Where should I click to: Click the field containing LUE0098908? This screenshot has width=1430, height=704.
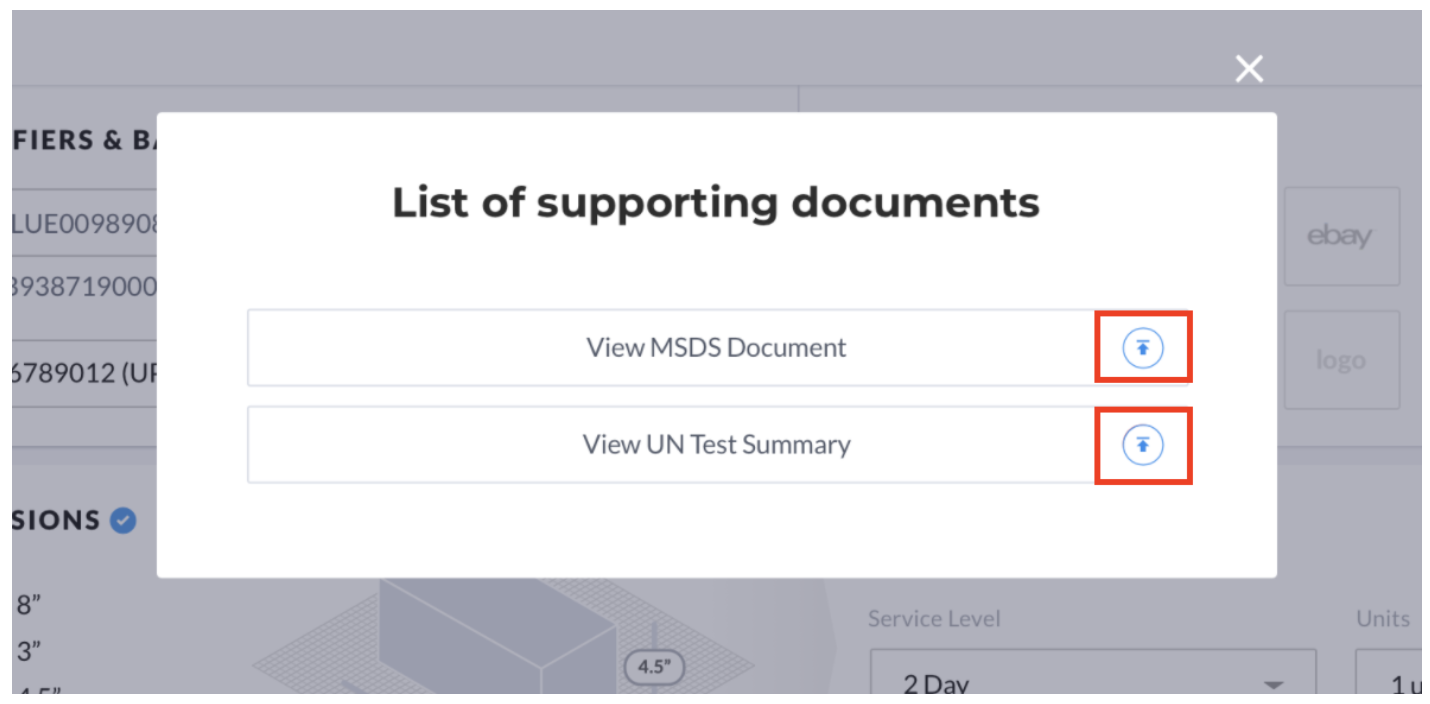(85, 222)
